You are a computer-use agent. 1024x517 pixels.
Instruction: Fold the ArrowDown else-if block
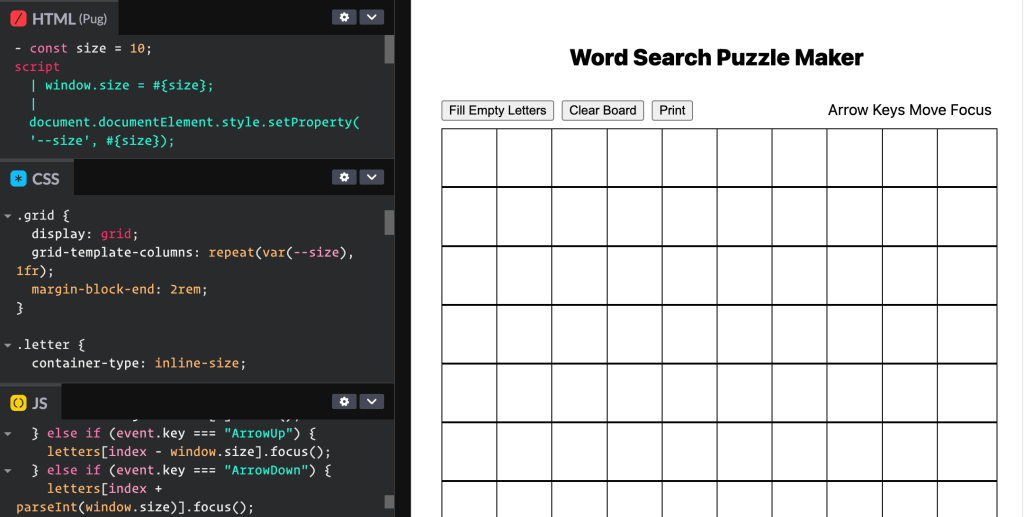8,471
